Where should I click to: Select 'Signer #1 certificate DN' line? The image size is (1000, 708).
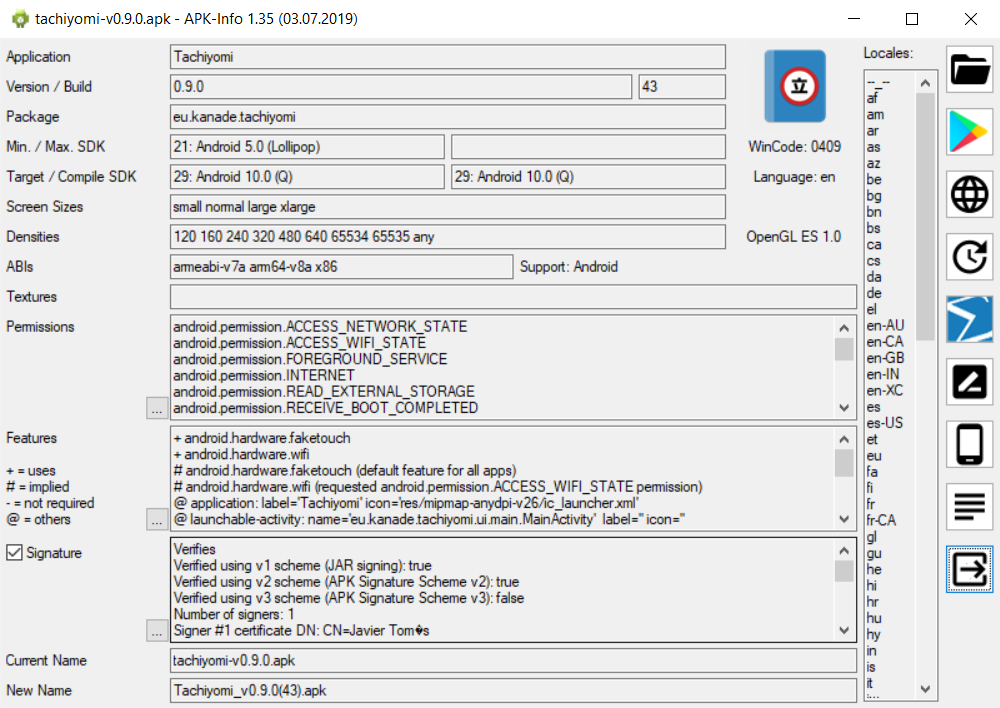coord(301,630)
